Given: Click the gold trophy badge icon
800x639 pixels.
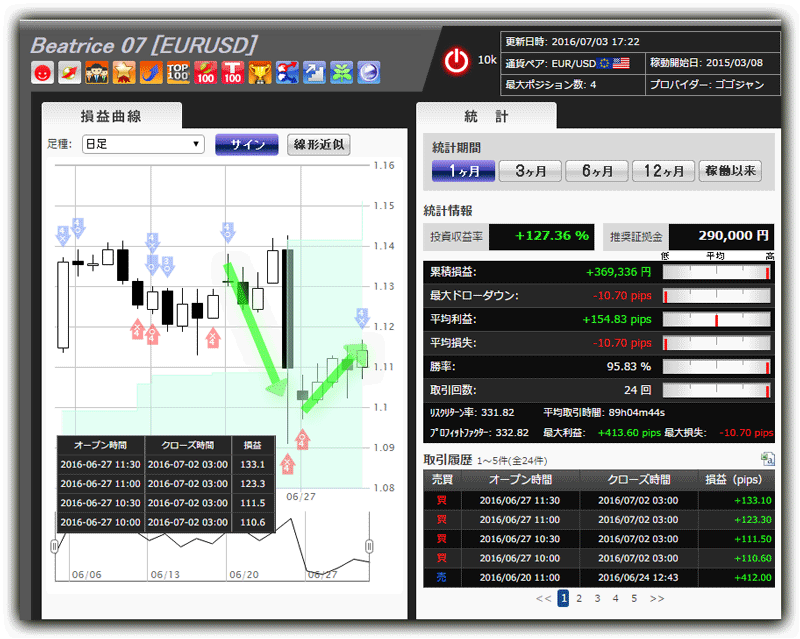Looking at the screenshot, I should [x=260, y=72].
